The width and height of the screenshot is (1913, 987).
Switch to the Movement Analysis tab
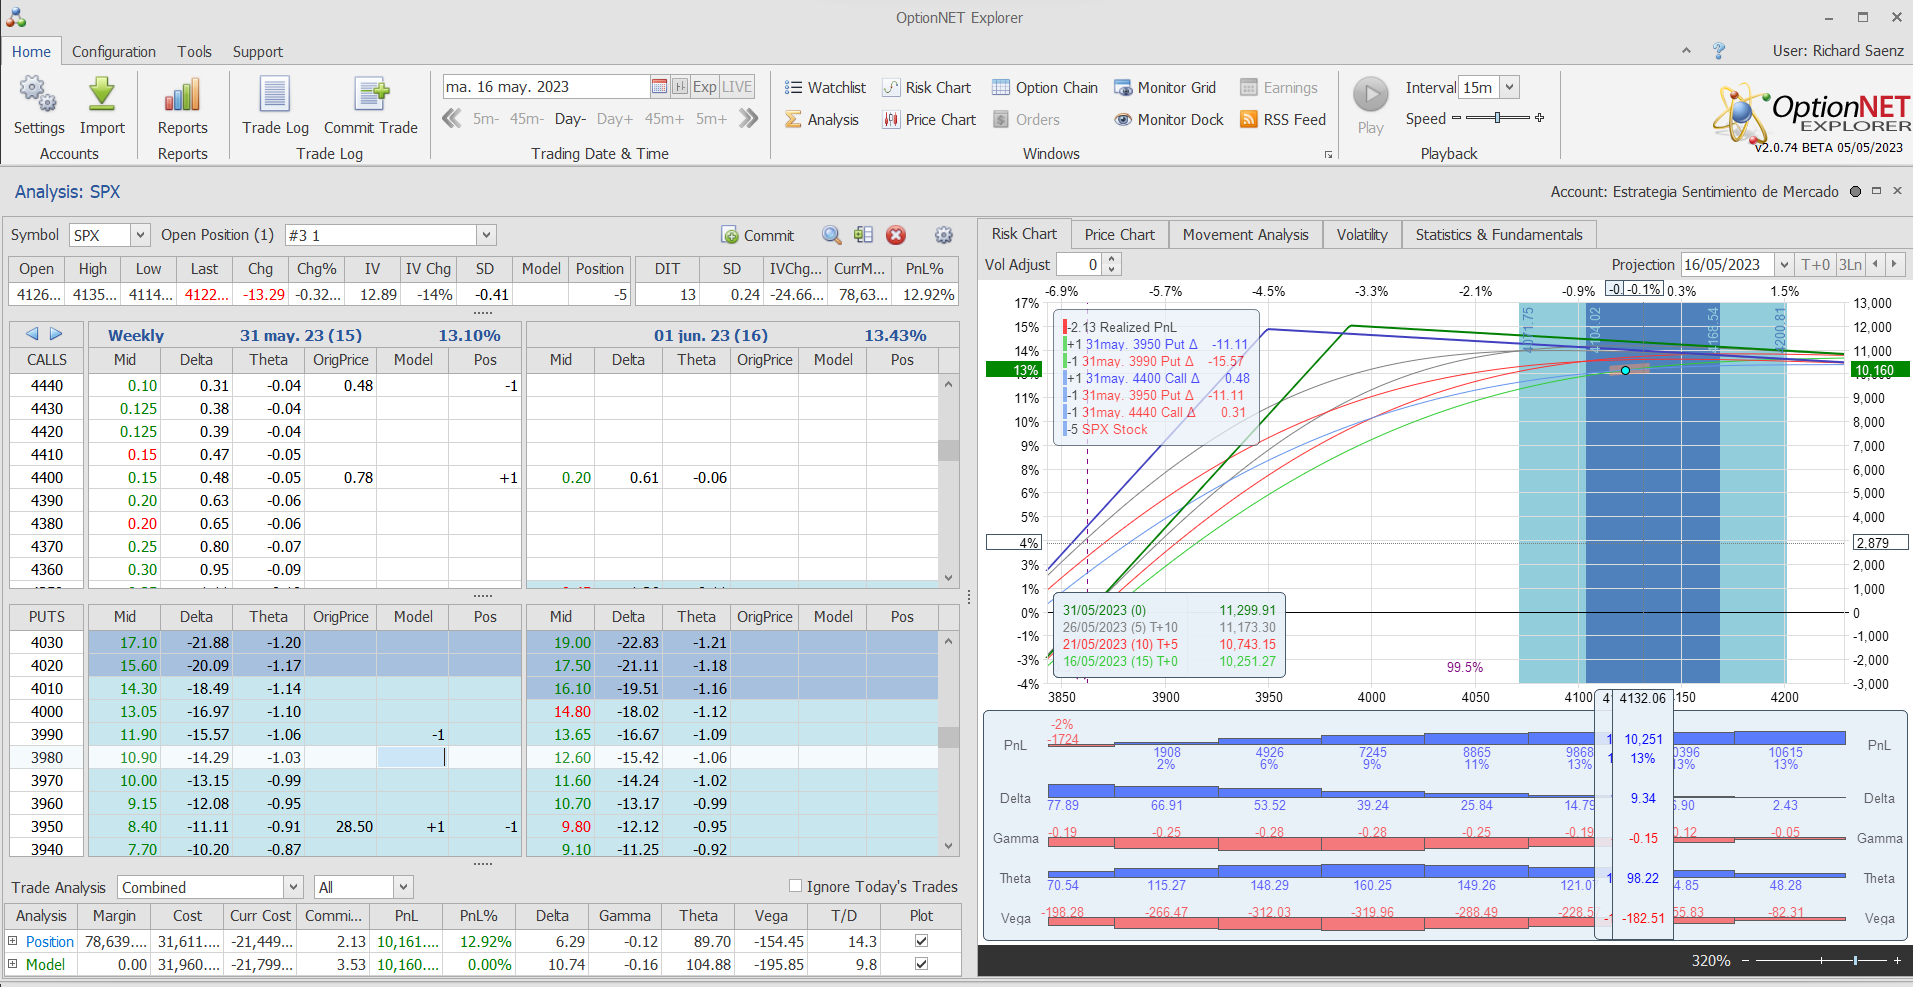1245,235
